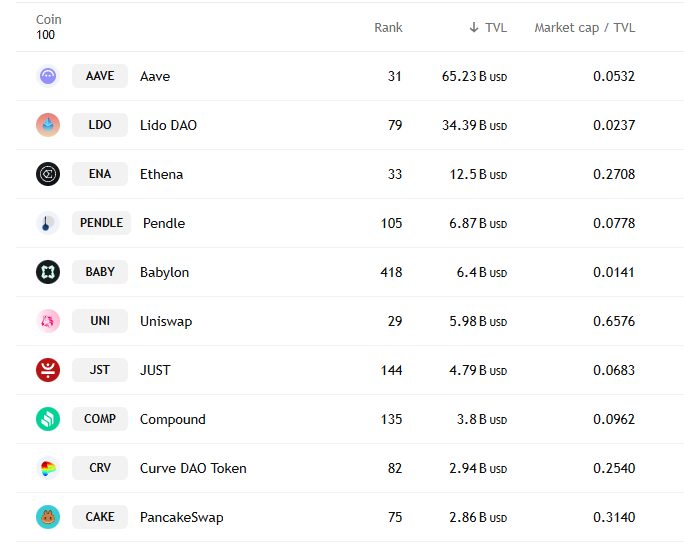The image size is (684, 544).
Task: Sort by the Rank column header
Action: 388,27
